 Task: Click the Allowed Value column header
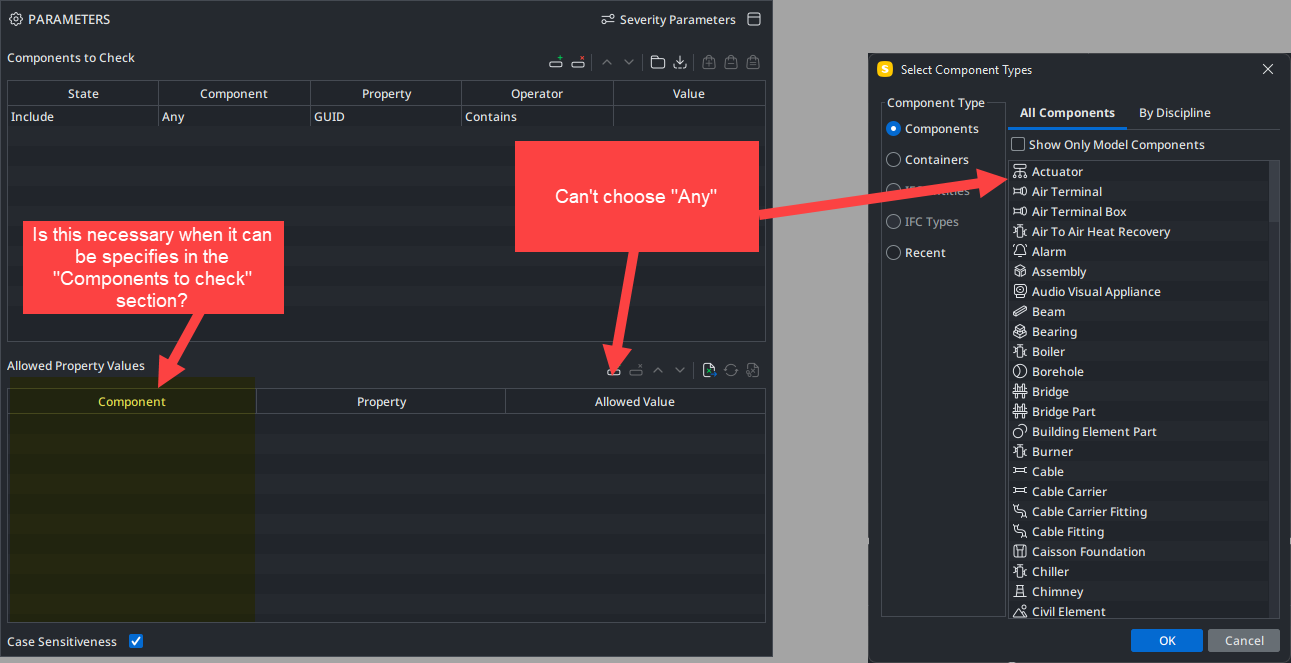pyautogui.click(x=635, y=402)
